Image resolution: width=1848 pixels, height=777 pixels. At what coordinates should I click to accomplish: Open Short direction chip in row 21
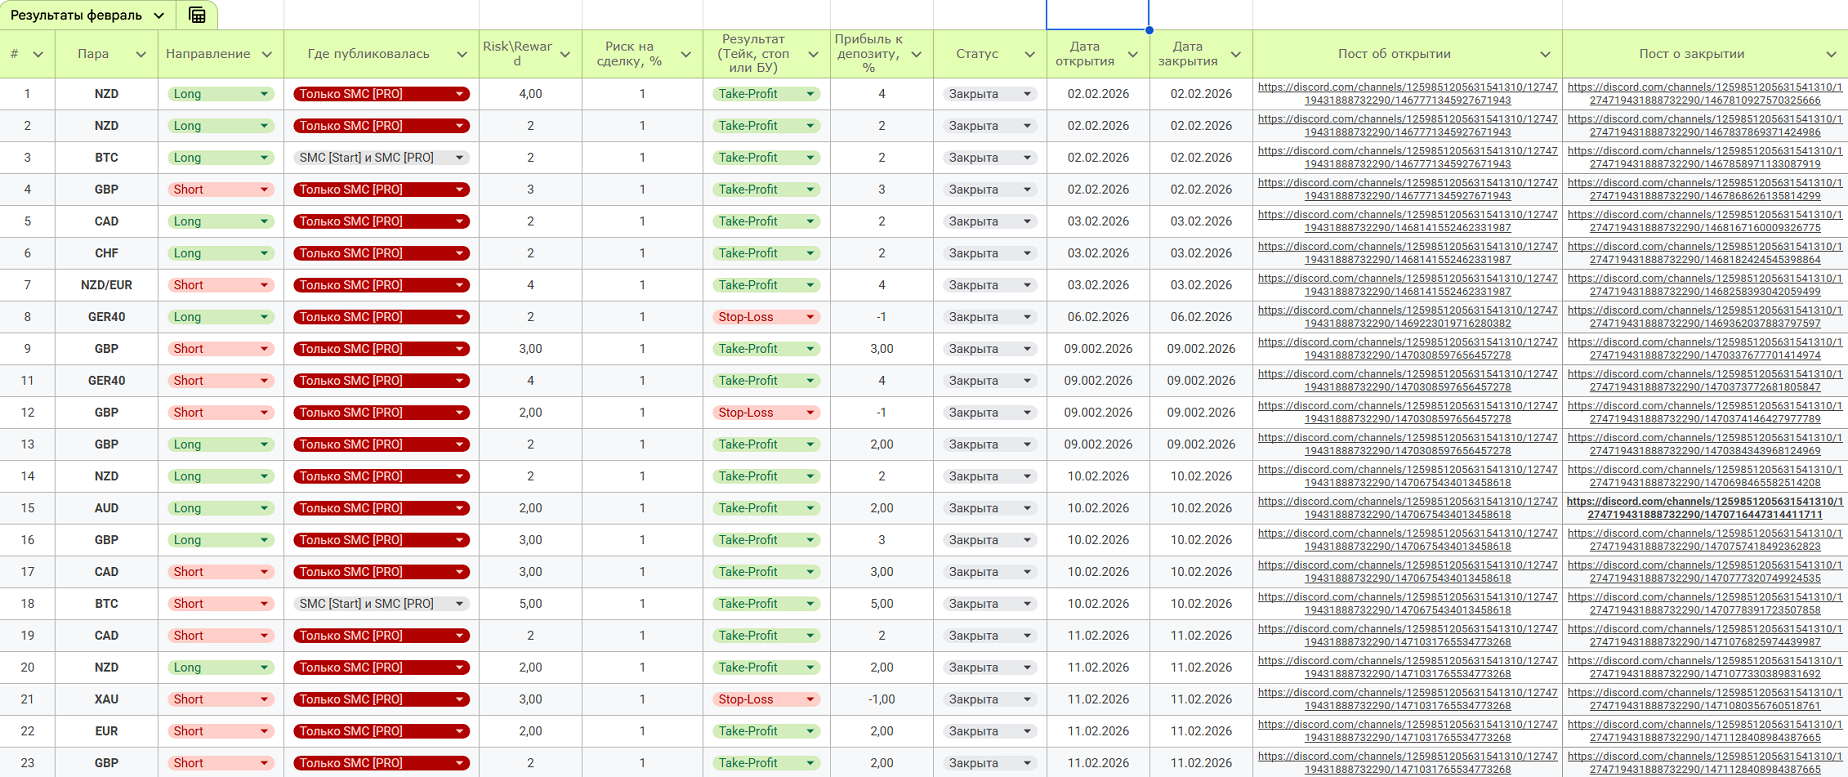220,699
